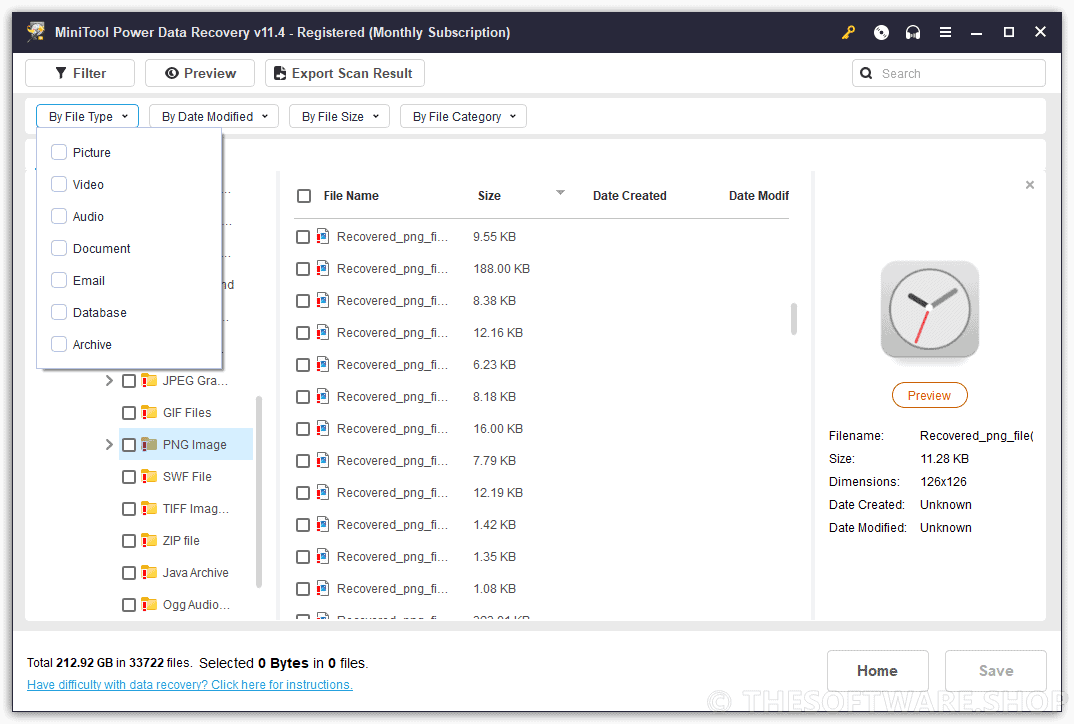The height and width of the screenshot is (724, 1074).
Task: Click the file list vertical scrollbar thumb
Action: pyautogui.click(x=794, y=319)
